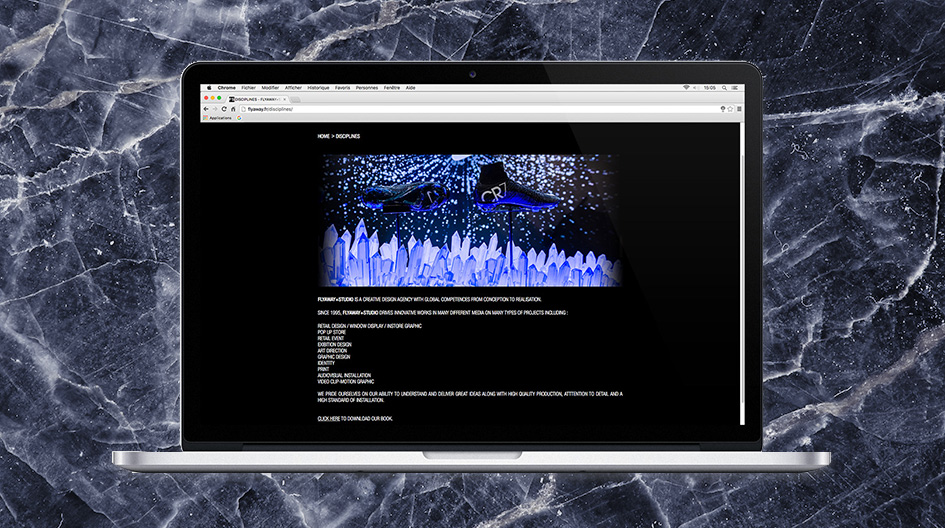Open the Historique menu
The width and height of the screenshot is (945, 528).
pyautogui.click(x=318, y=88)
